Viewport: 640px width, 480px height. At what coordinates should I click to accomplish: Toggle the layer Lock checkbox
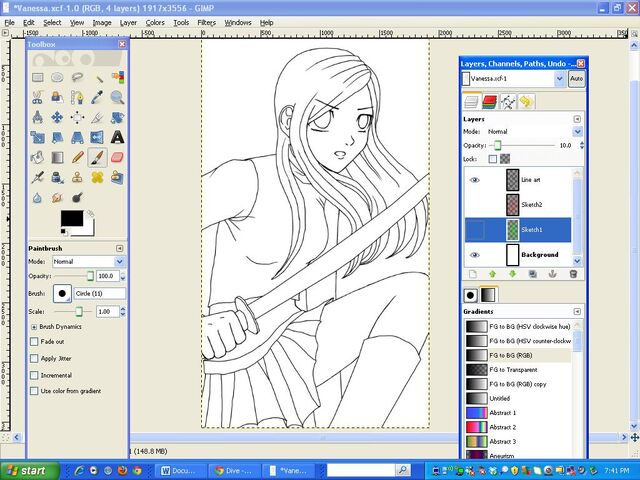[x=493, y=159]
